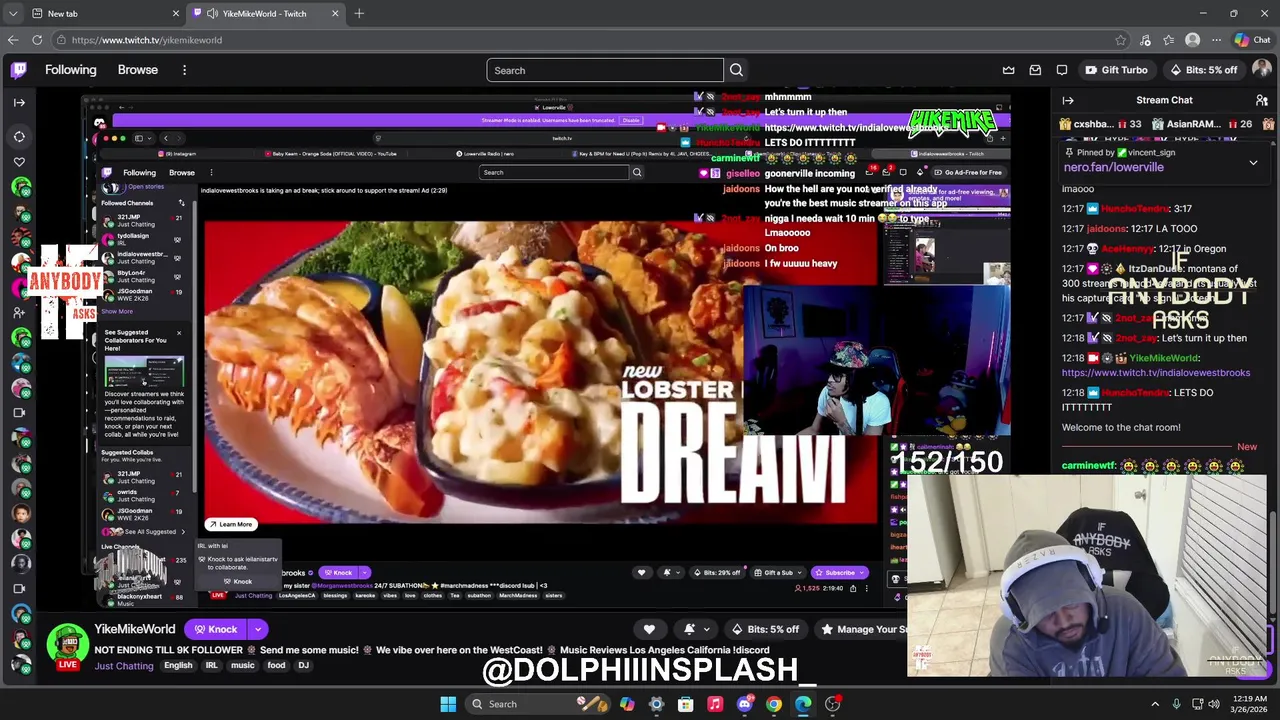Viewport: 1280px width, 720px height.
Task: Reload the page
Action: 37,40
